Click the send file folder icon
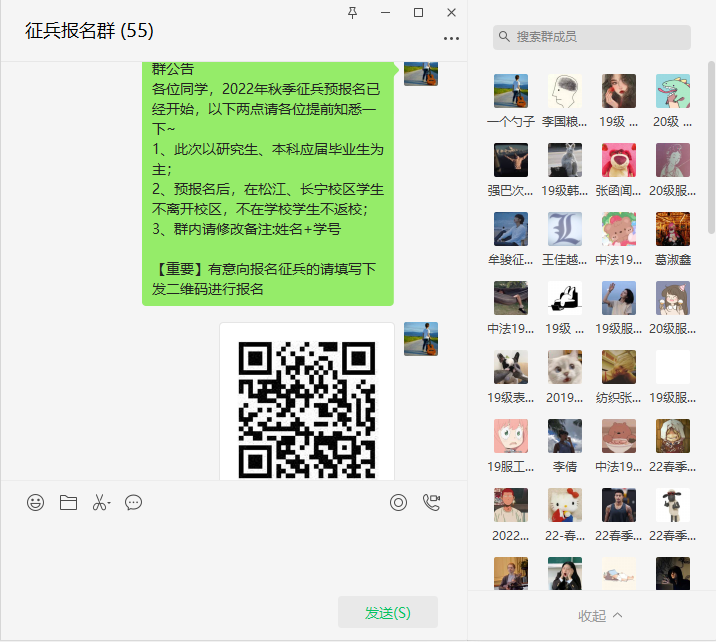This screenshot has width=716, height=642. (x=68, y=503)
